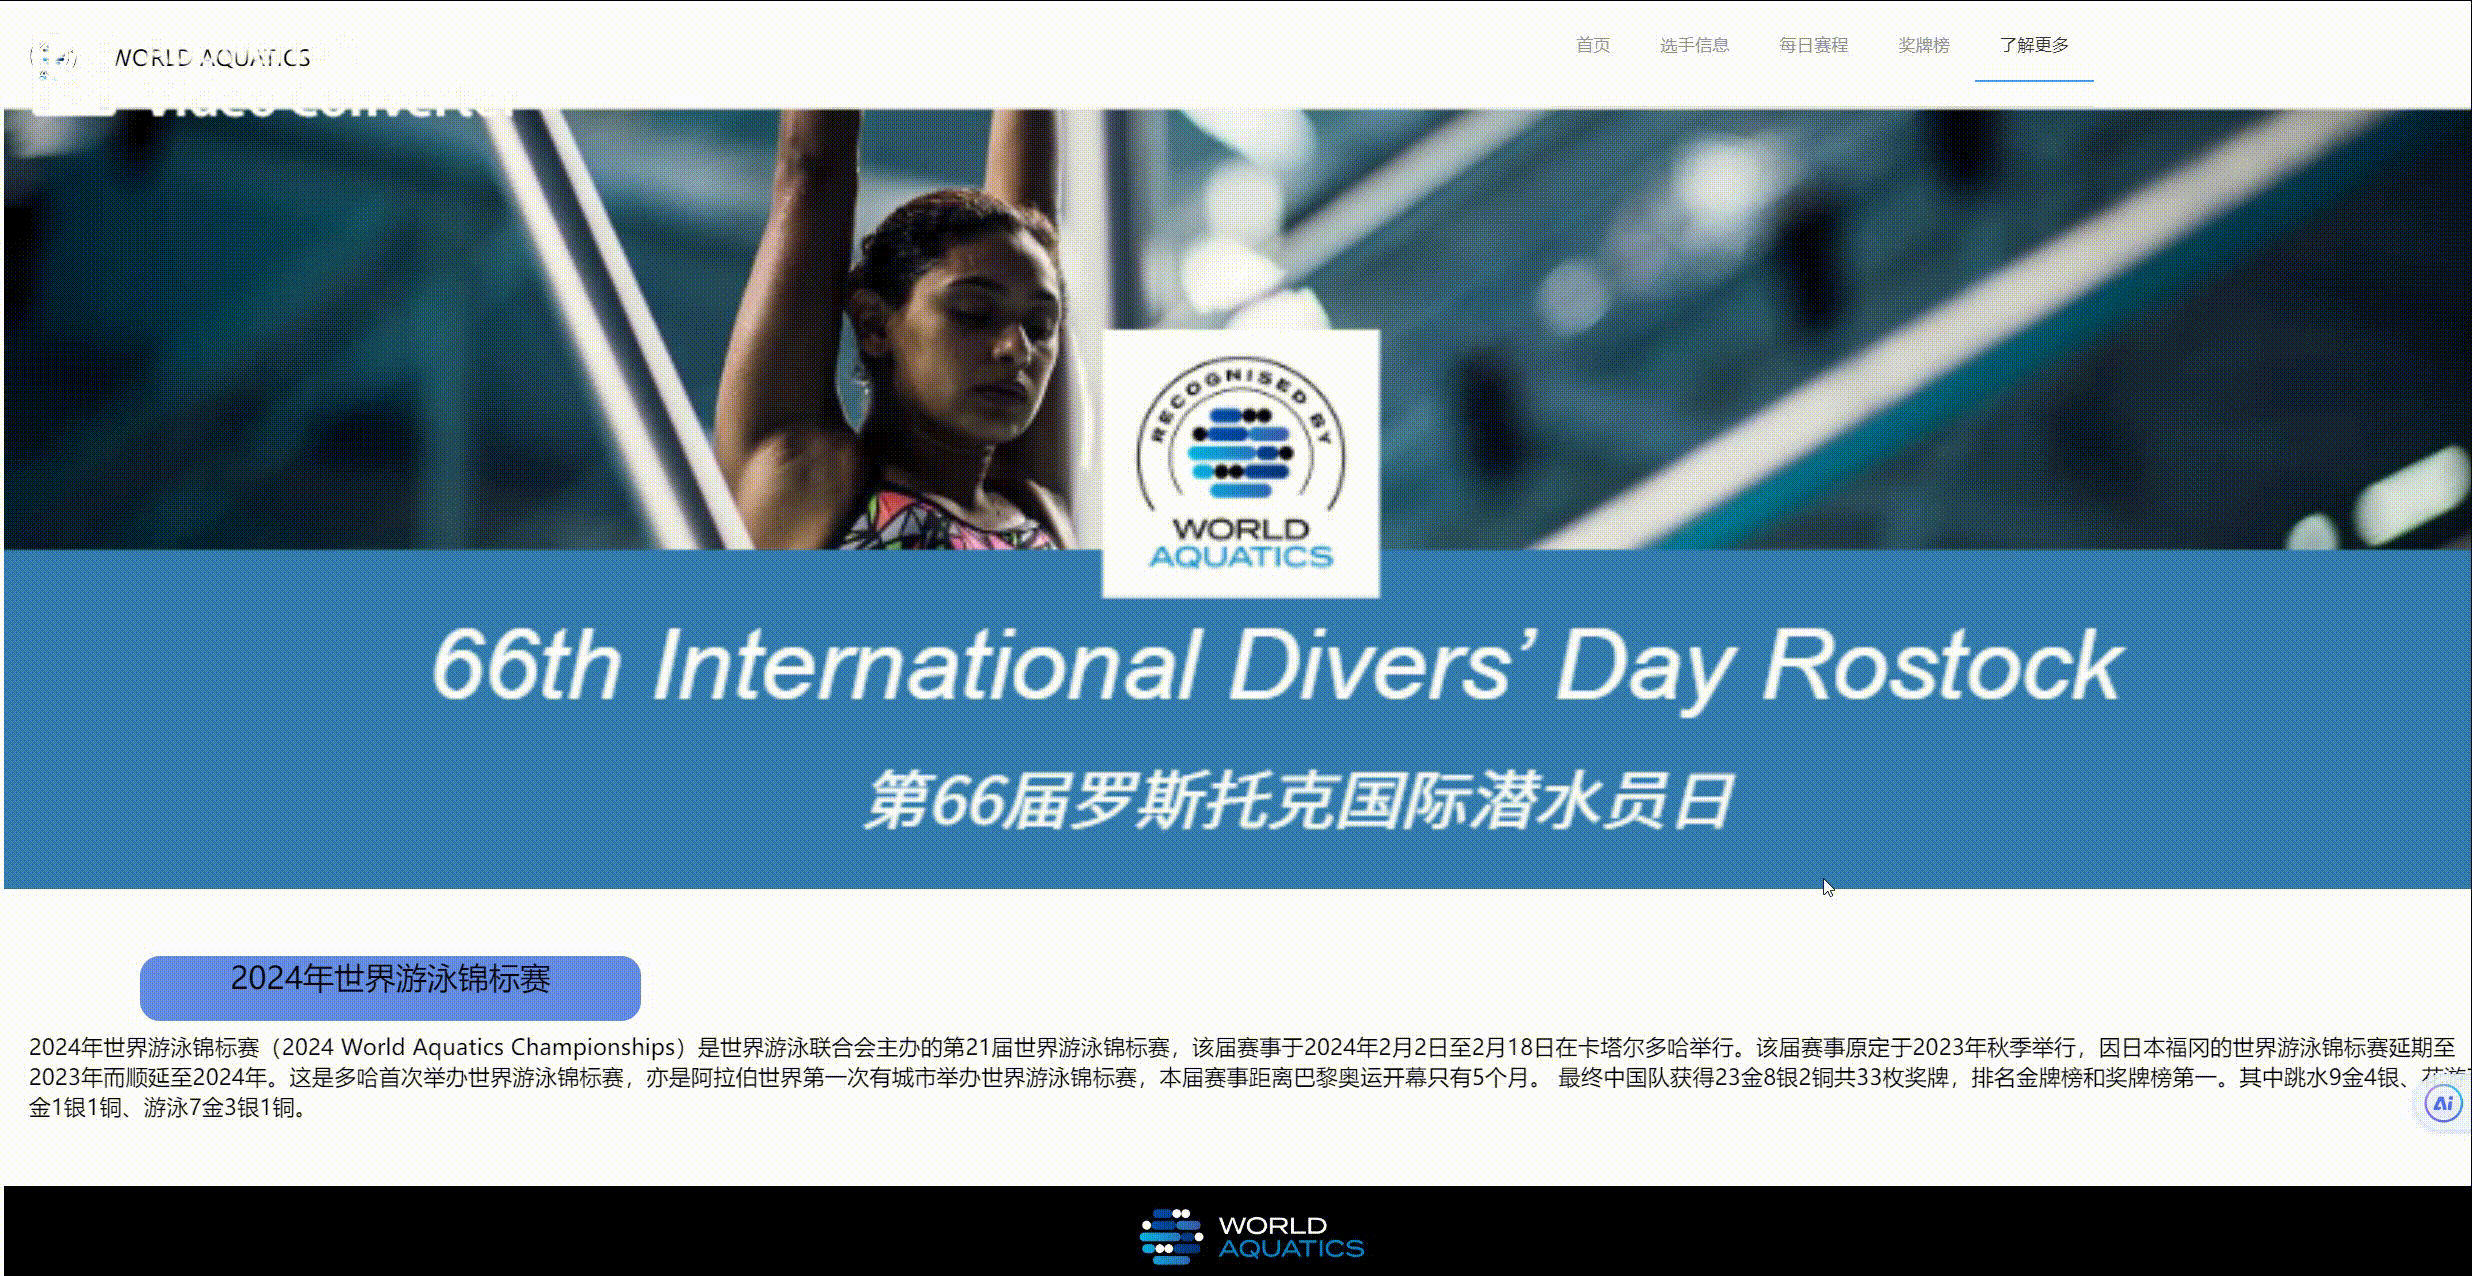Click the Recognised By World Aquatics badge
Screen dimensions: 2472x1276
(1240, 463)
